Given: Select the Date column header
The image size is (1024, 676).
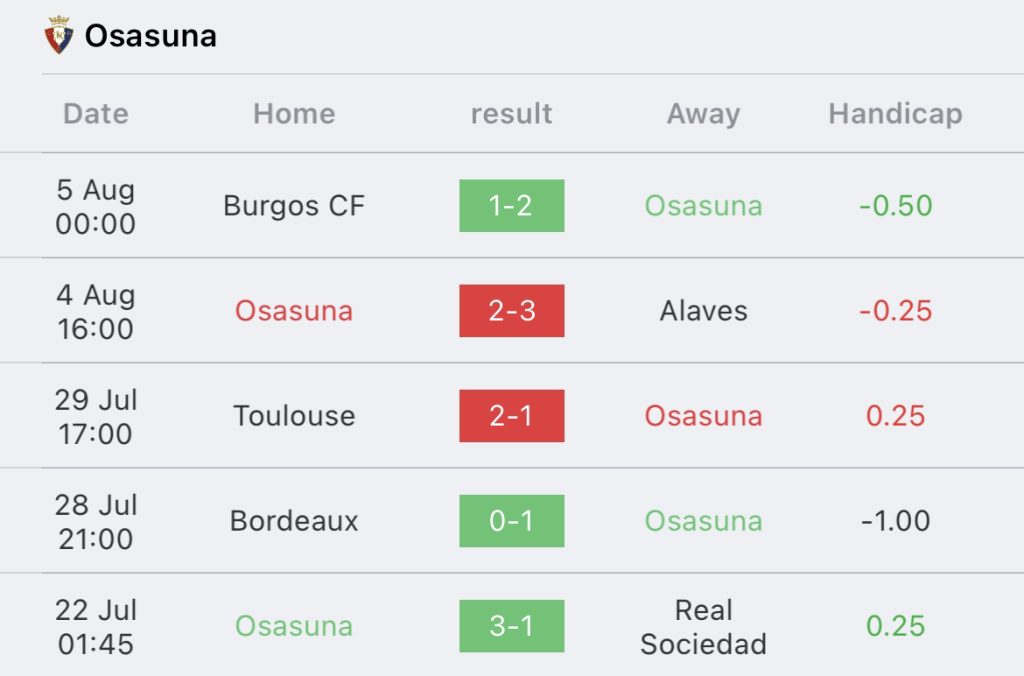Looking at the screenshot, I should pos(96,114).
